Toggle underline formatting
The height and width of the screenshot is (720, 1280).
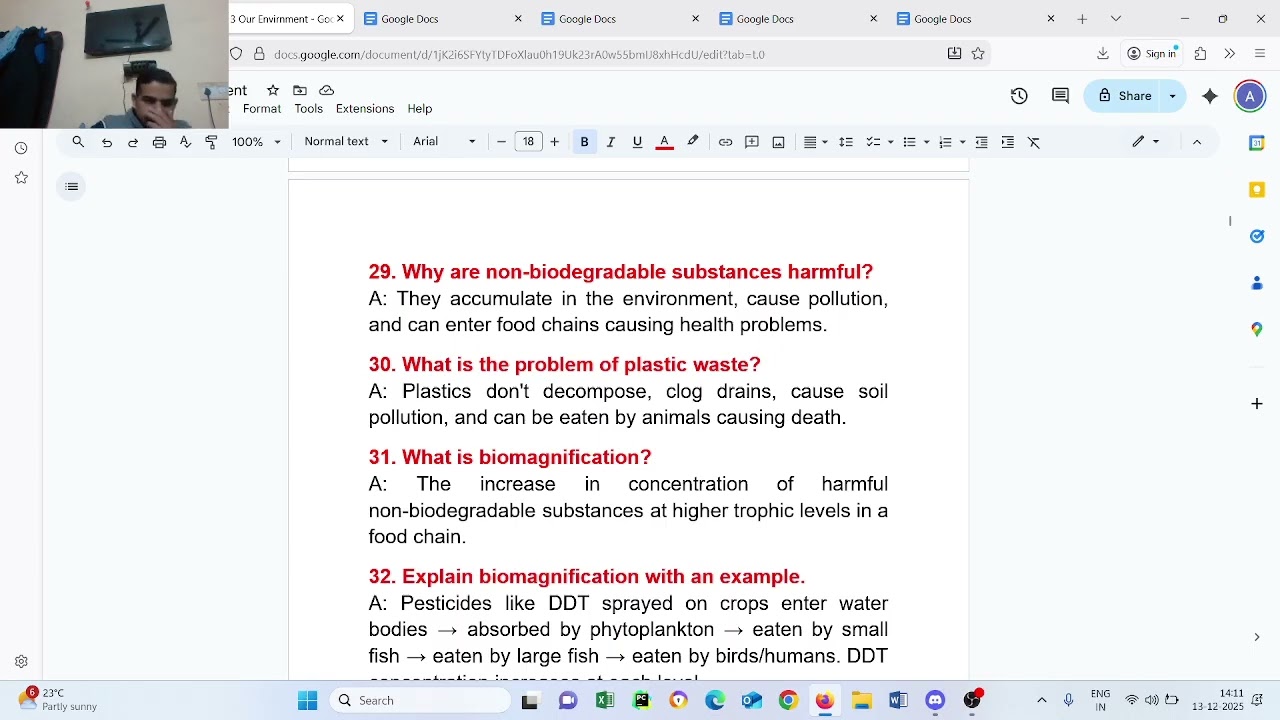637,142
